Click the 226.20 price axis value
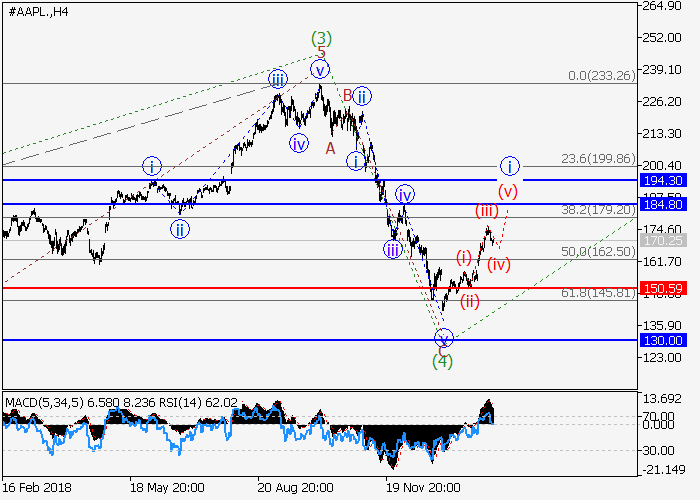 pos(662,102)
